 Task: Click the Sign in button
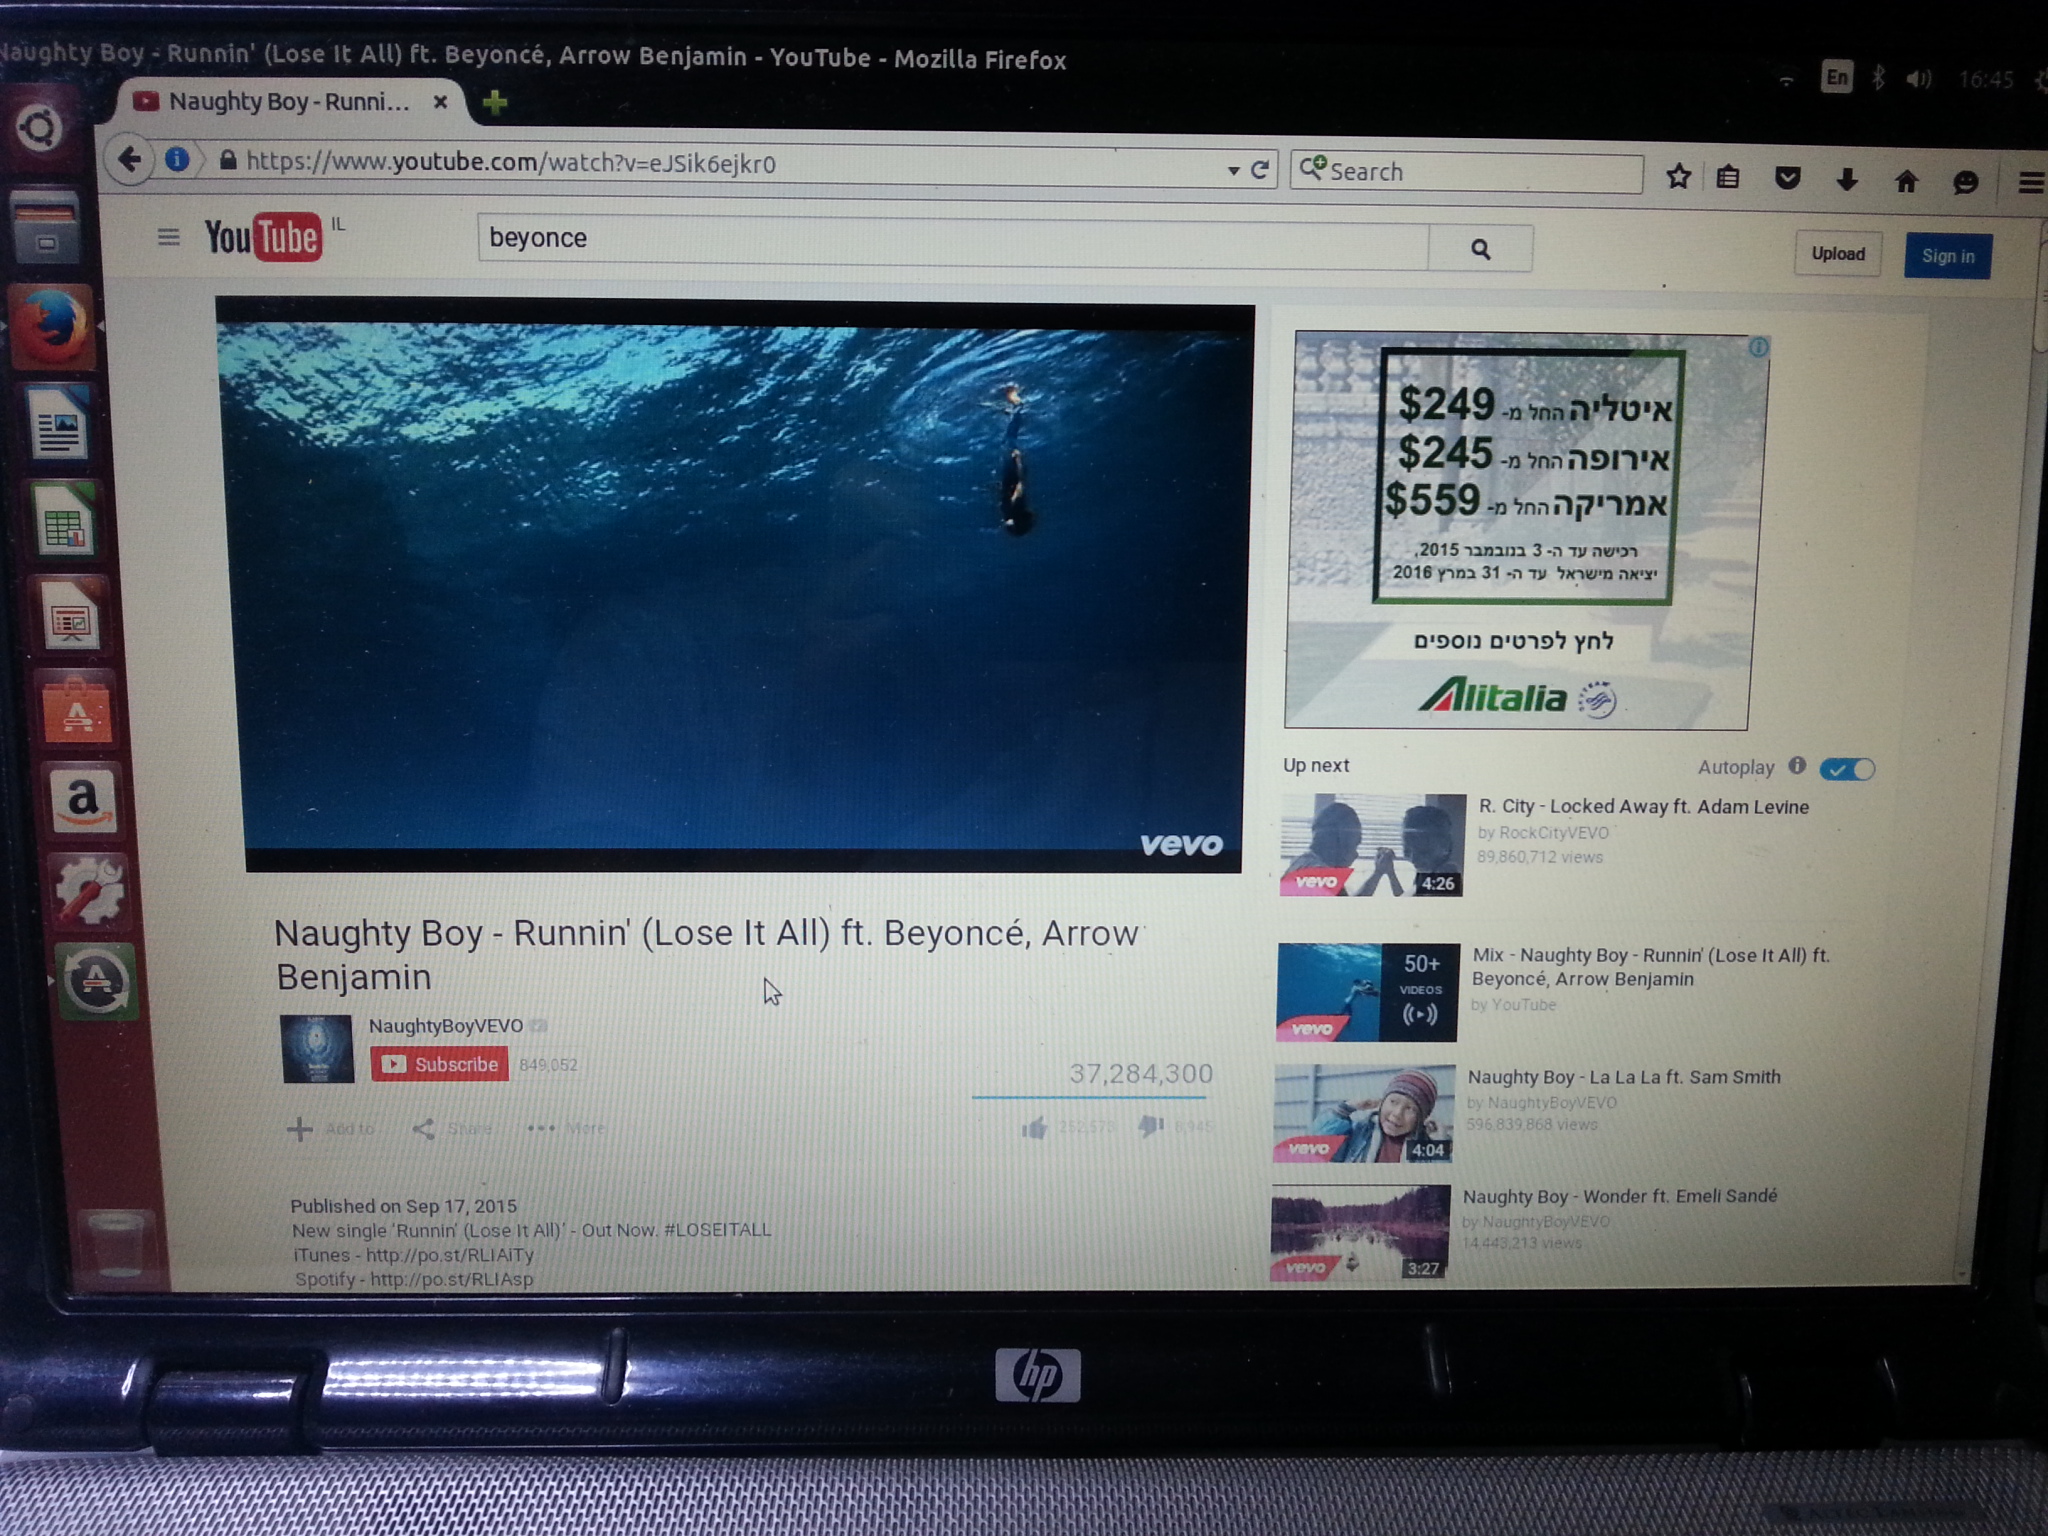coord(1947,256)
